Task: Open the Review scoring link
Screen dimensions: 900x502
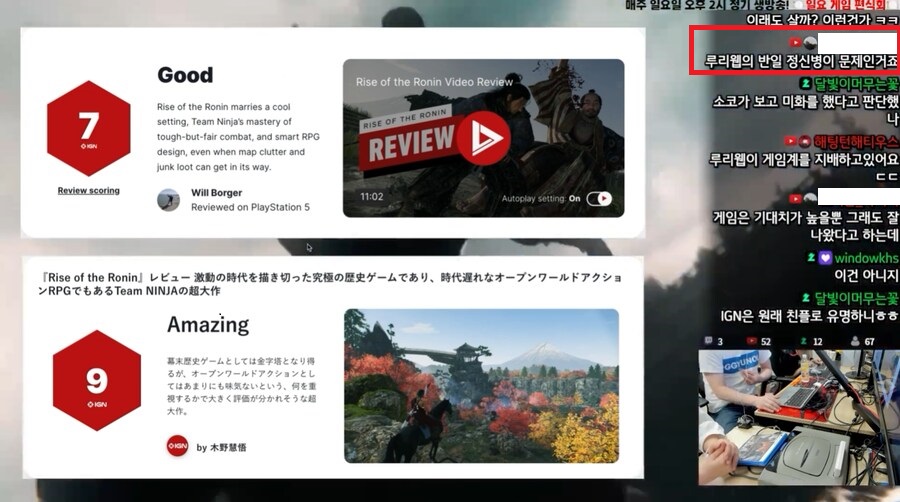Action: pos(88,190)
